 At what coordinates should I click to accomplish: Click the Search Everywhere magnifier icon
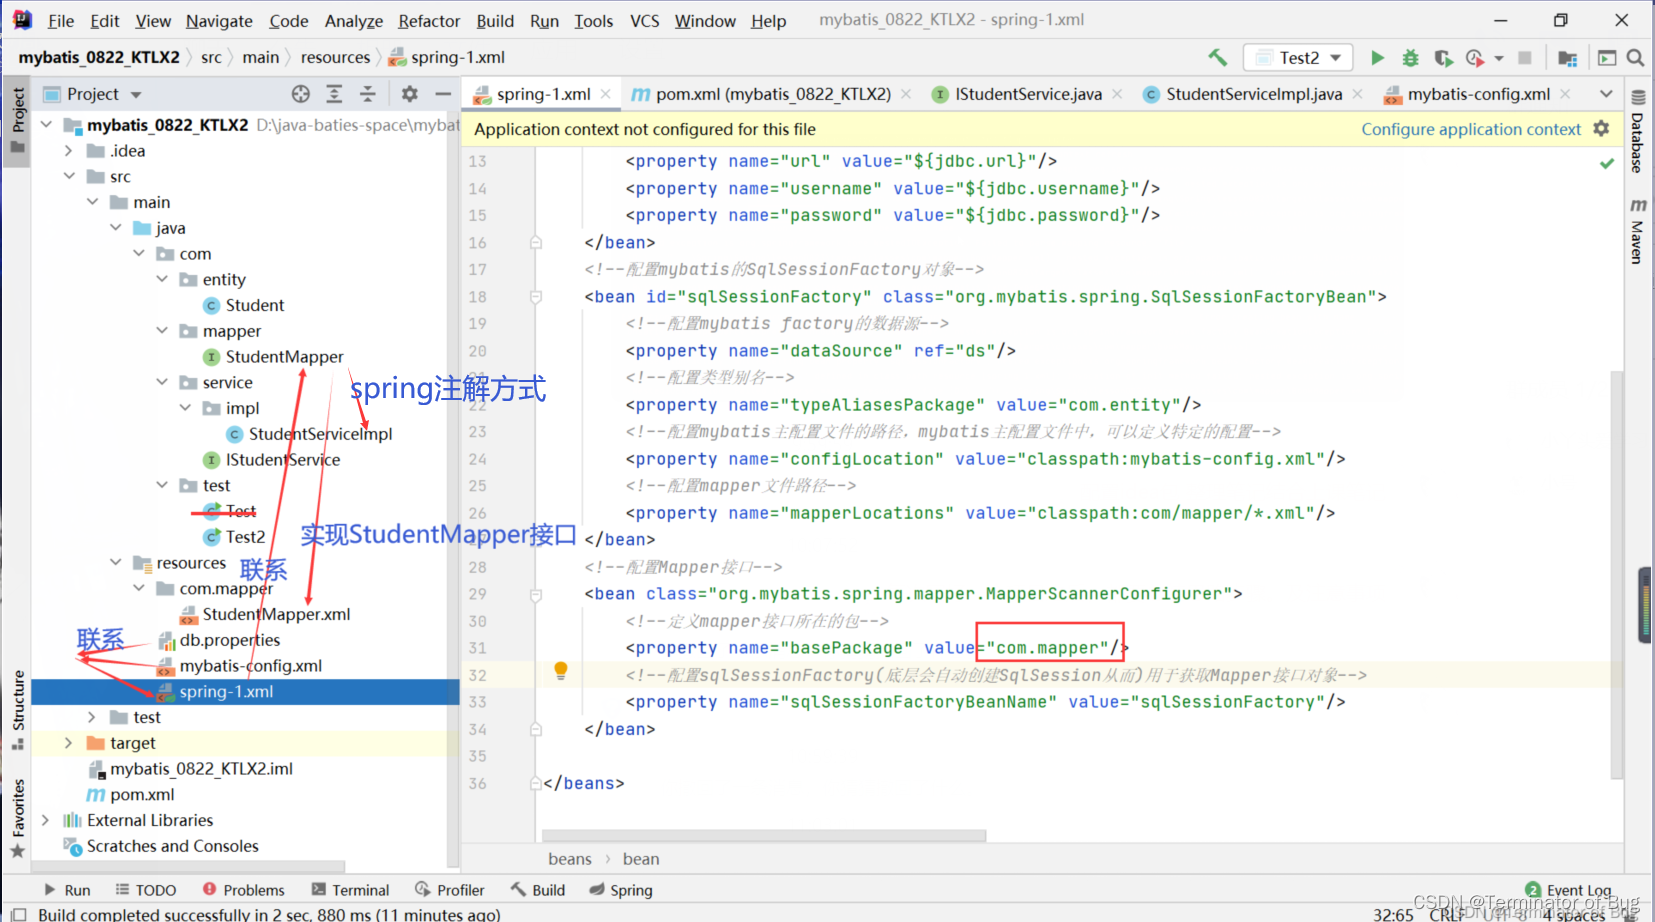click(1635, 58)
